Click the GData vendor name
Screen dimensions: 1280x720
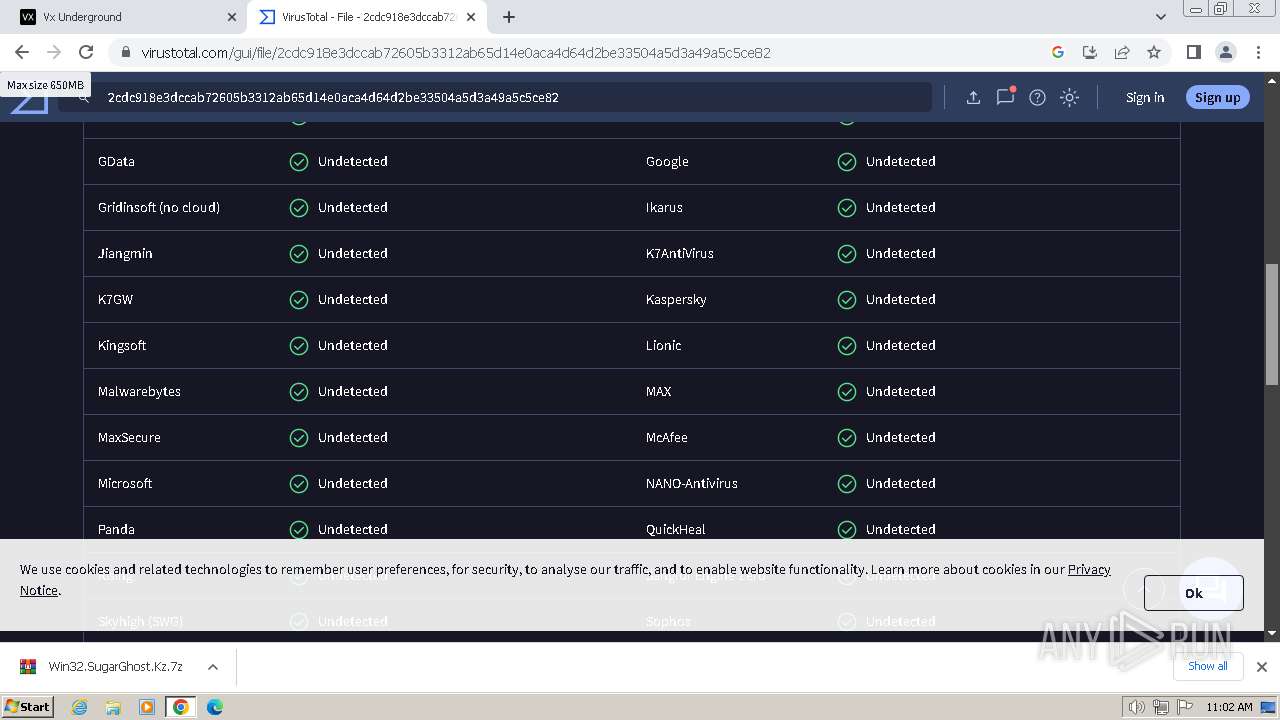coord(116,161)
